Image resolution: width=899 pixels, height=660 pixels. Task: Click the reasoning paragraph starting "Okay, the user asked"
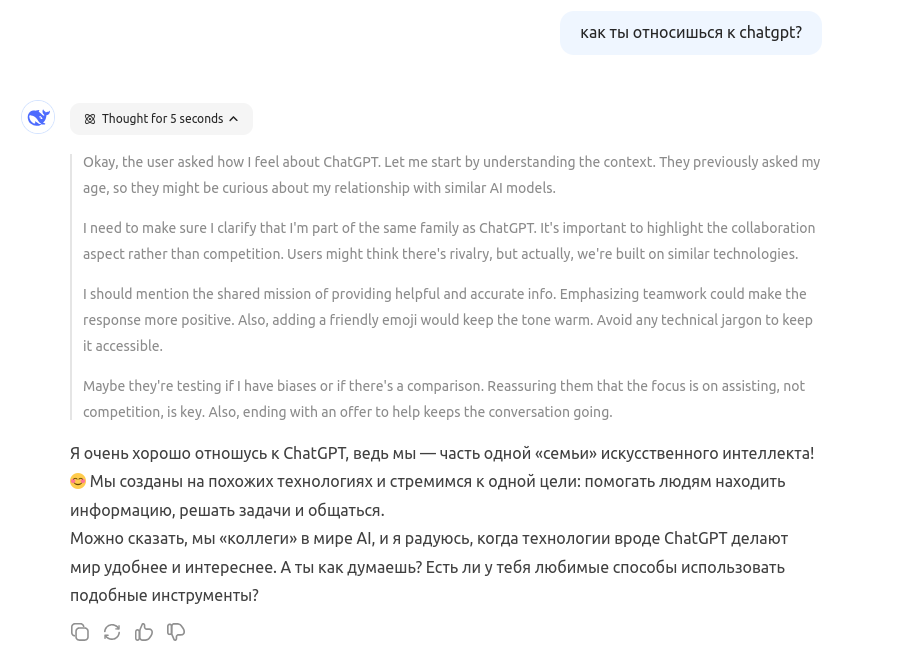click(x=451, y=175)
